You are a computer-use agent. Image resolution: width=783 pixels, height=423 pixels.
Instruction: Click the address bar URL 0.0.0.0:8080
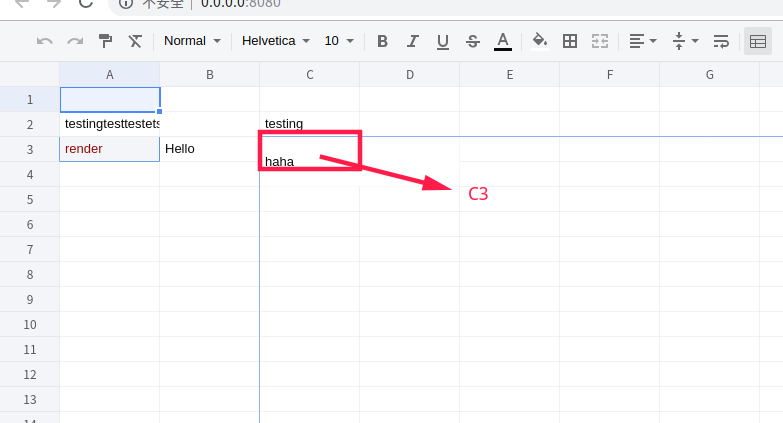[x=241, y=3]
